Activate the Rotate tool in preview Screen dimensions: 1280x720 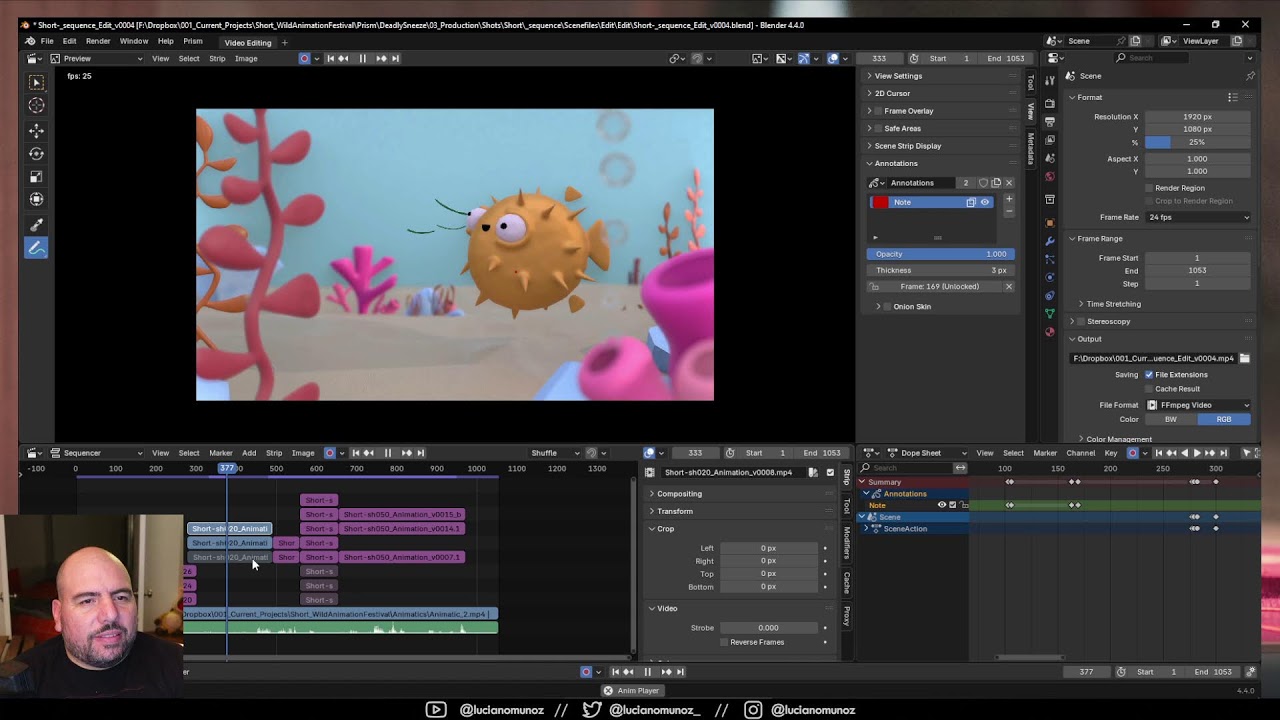pos(36,154)
